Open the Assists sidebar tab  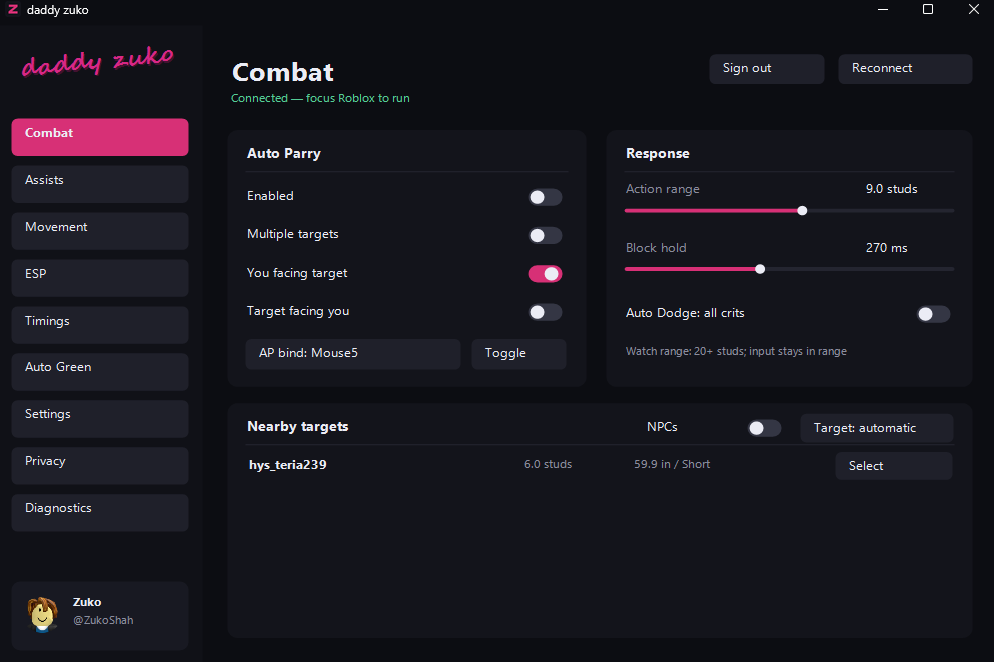(x=100, y=184)
